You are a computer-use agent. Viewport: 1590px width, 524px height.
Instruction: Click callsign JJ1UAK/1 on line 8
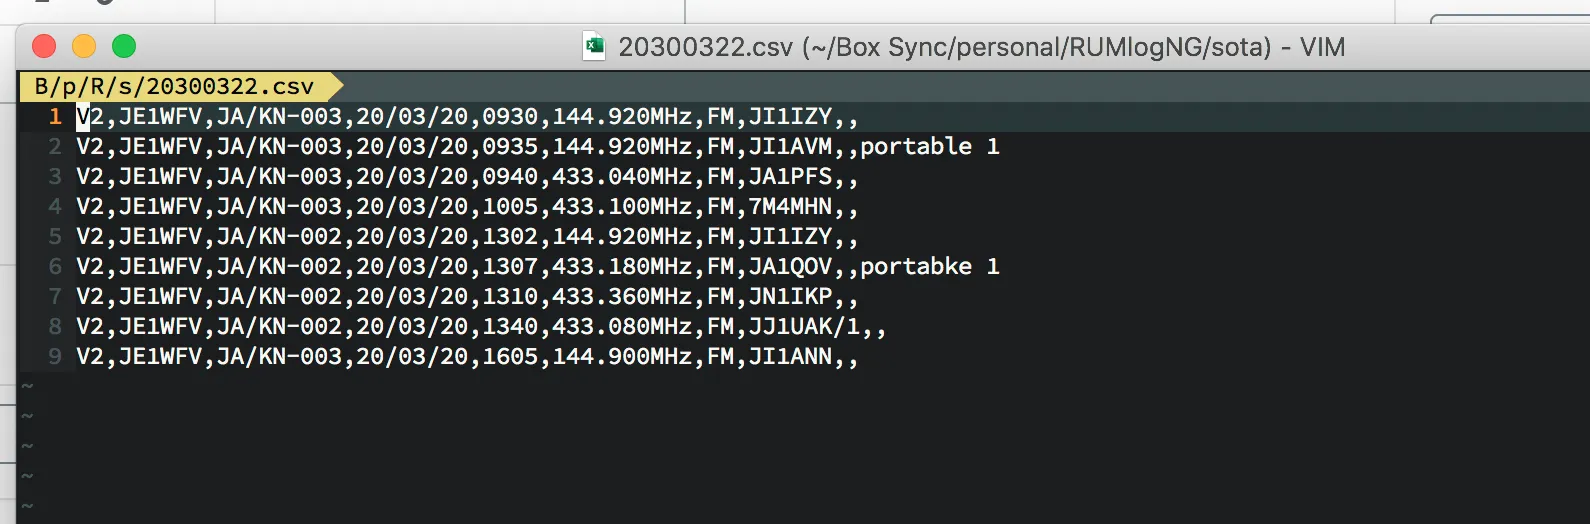[804, 326]
